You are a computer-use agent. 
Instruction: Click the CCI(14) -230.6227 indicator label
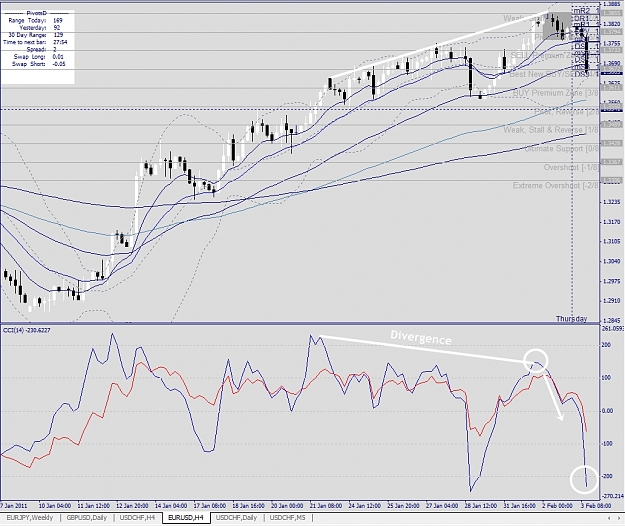27,330
